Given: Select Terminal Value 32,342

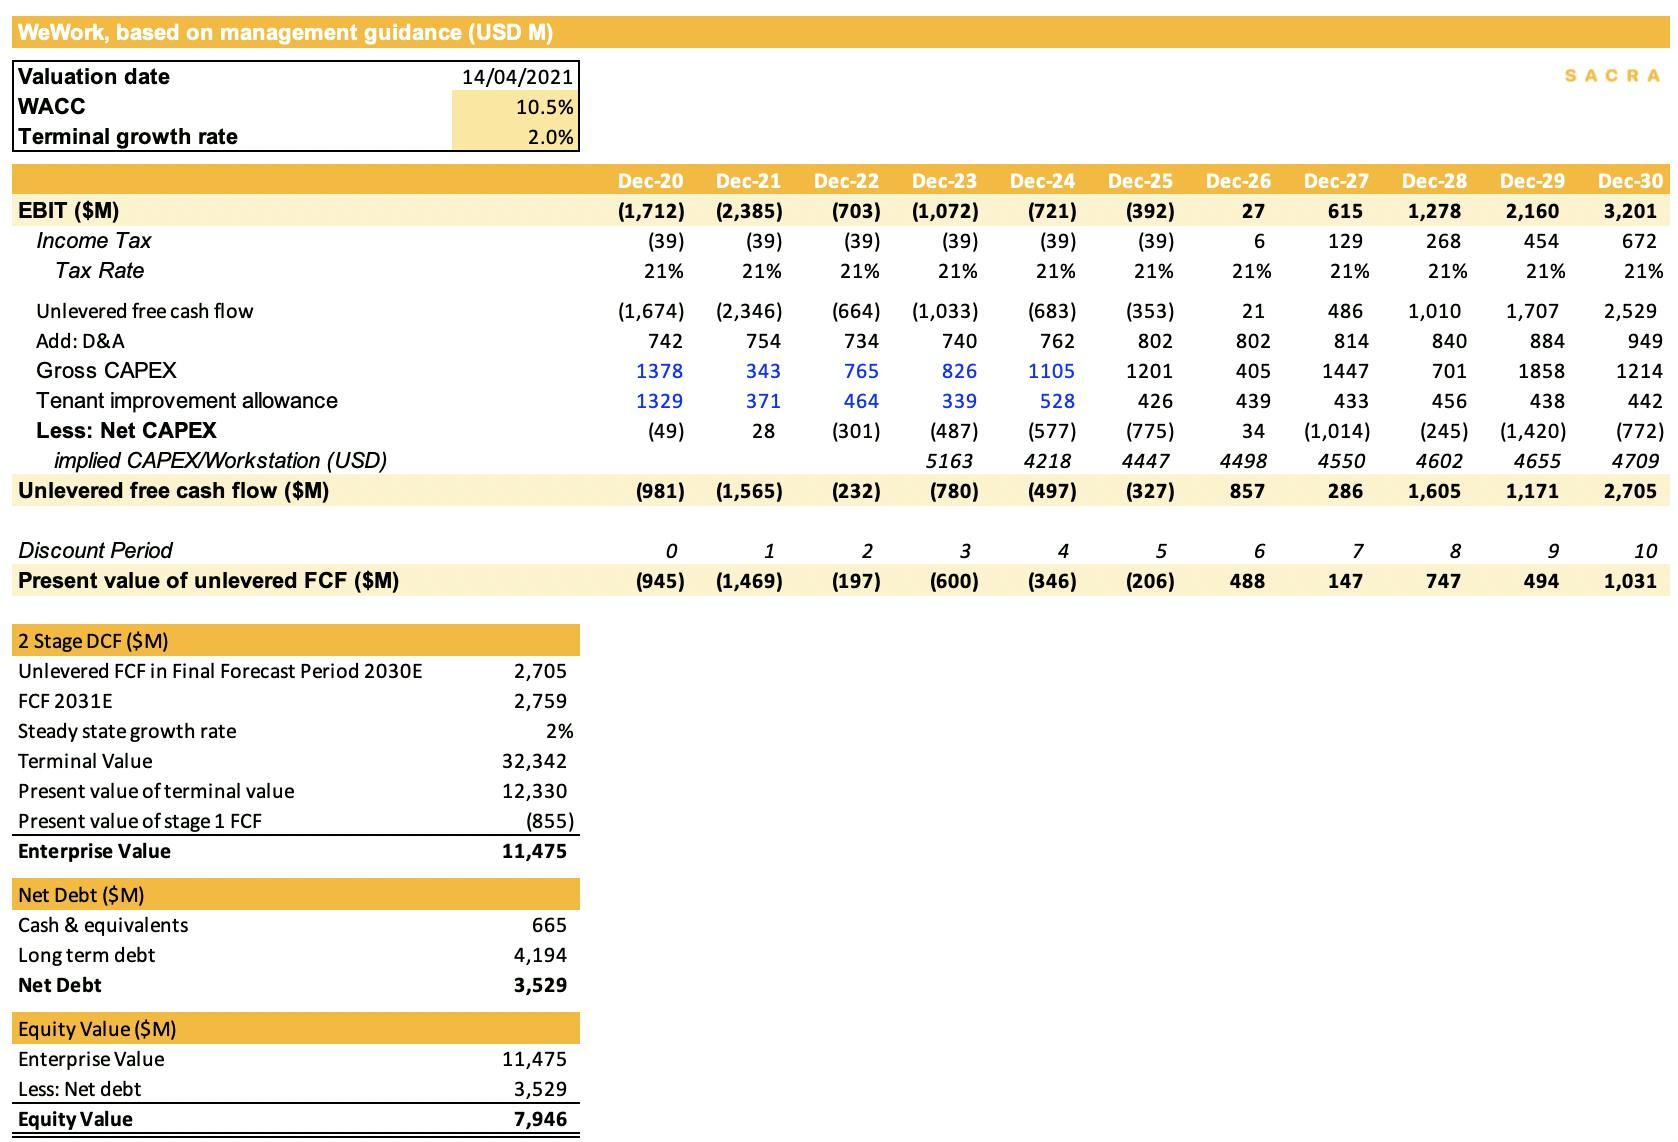Looking at the screenshot, I should pyautogui.click(x=535, y=761).
